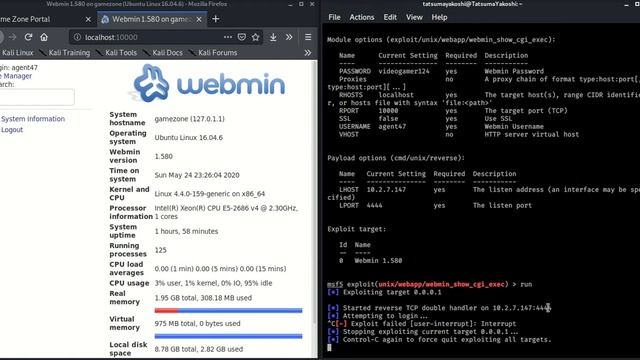Open the Kali Training bookmark
Screen dimensions: 640x360
(x=65, y=53)
